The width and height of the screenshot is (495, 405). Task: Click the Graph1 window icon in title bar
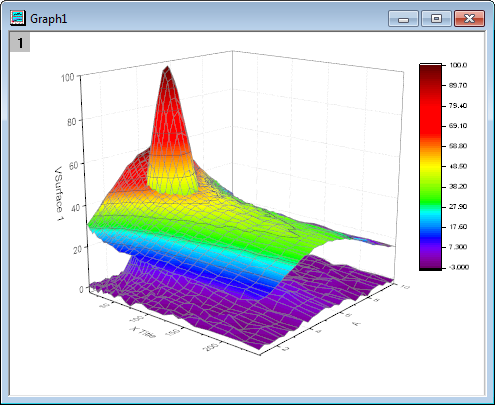(18, 18)
